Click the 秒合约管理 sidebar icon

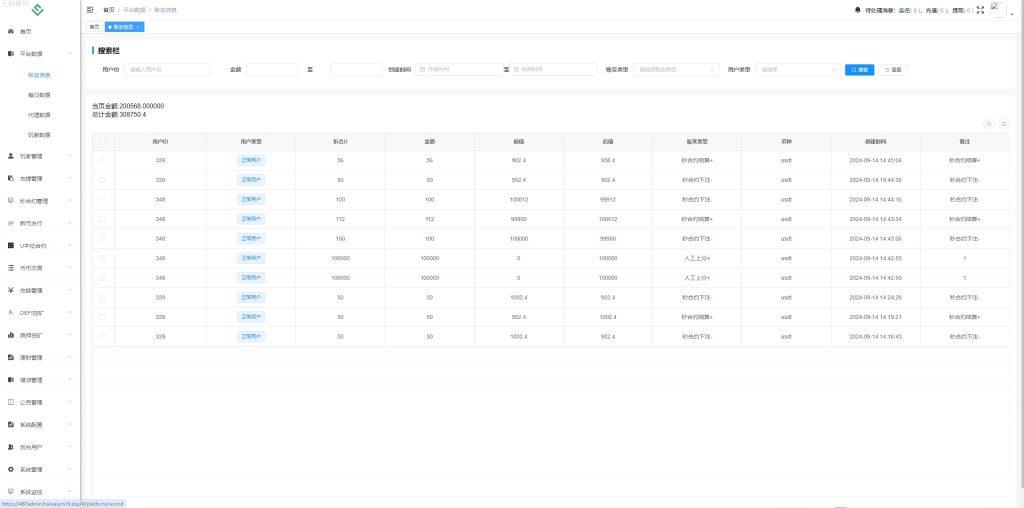pyautogui.click(x=10, y=201)
